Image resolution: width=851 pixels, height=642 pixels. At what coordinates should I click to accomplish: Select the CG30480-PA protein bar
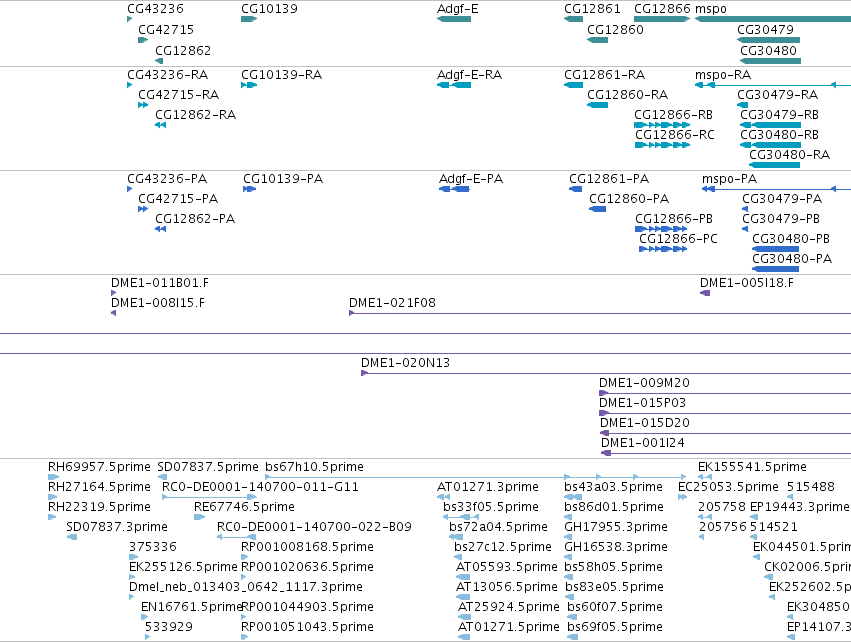(x=775, y=269)
